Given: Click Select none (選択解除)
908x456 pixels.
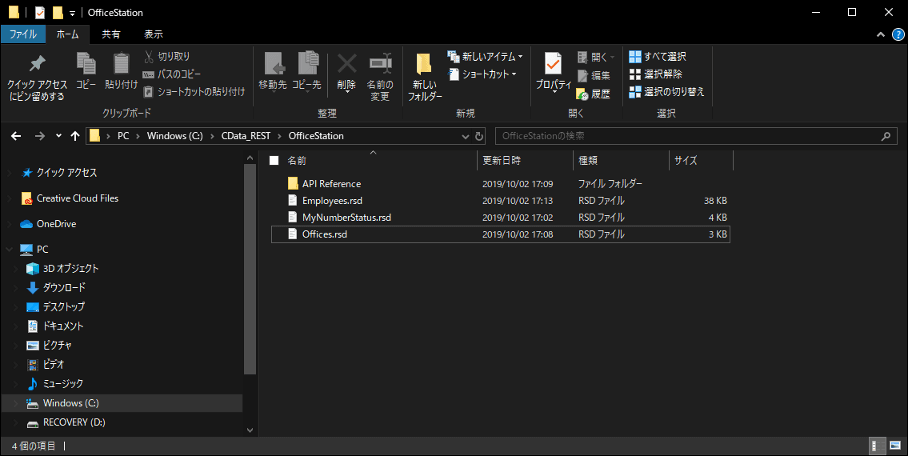Looking at the screenshot, I should [656, 74].
